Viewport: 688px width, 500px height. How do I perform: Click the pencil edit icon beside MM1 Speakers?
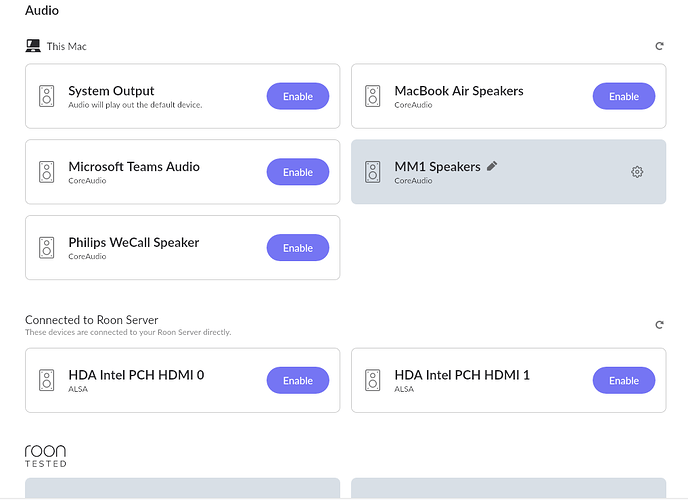492,166
